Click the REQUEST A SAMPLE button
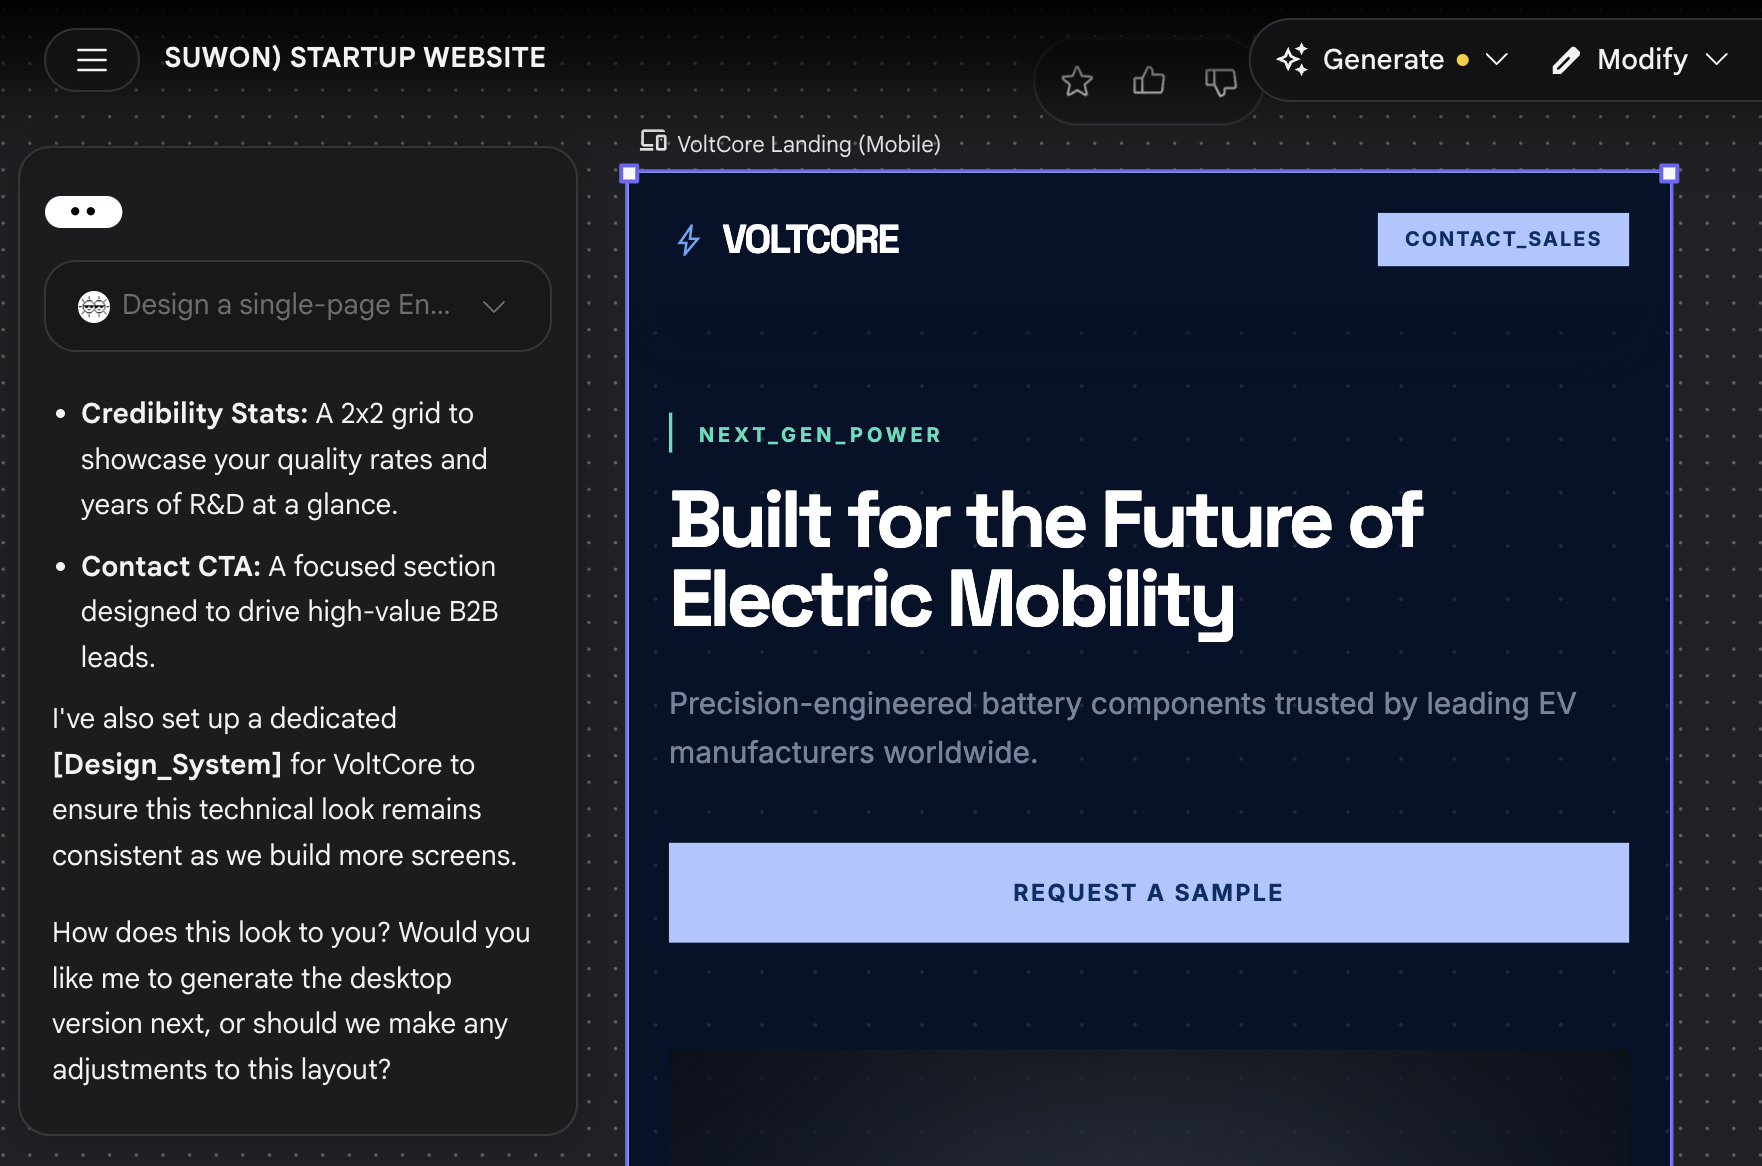Image resolution: width=1762 pixels, height=1166 pixels. 1148,893
